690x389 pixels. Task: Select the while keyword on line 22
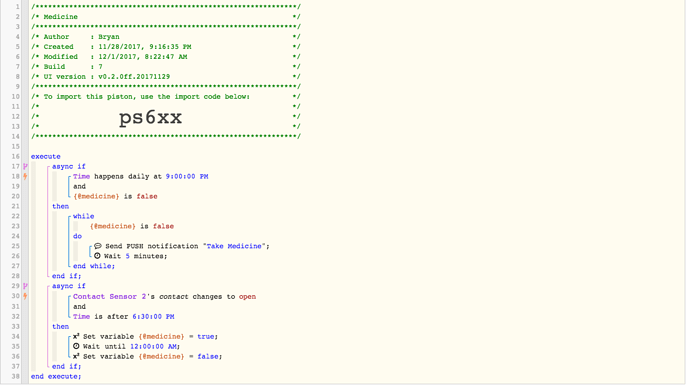(x=84, y=216)
